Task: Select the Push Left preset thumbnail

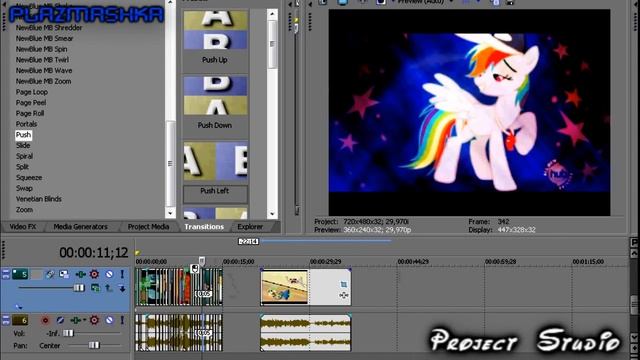Action: (215, 161)
